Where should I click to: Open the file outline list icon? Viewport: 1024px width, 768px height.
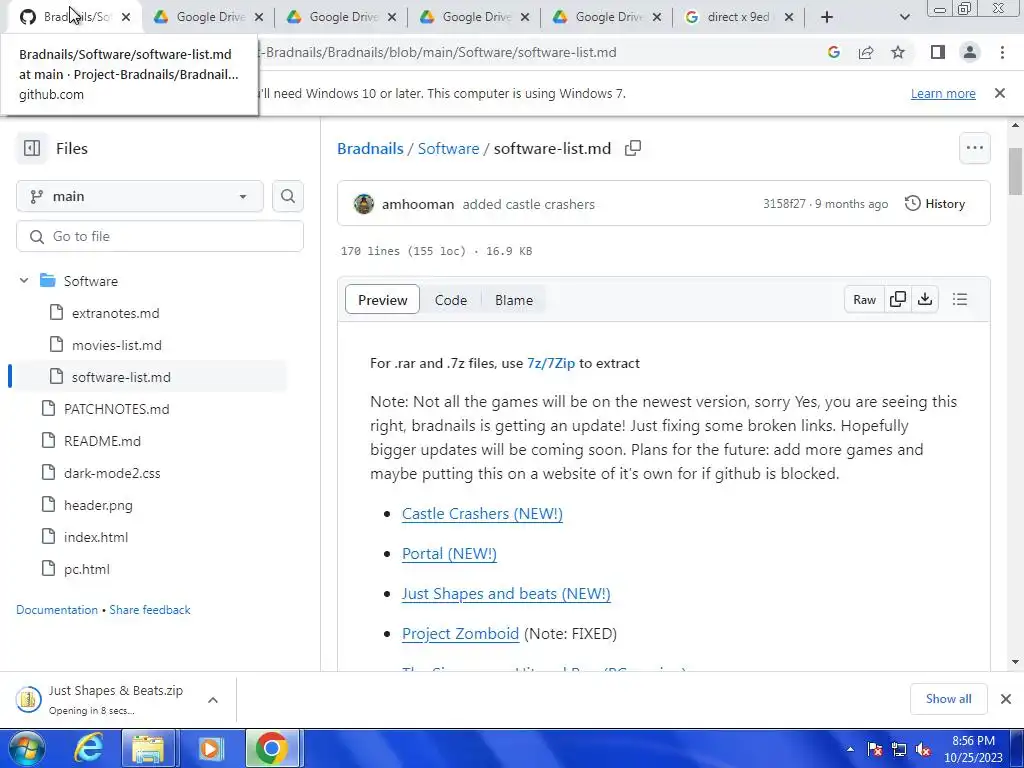(959, 299)
